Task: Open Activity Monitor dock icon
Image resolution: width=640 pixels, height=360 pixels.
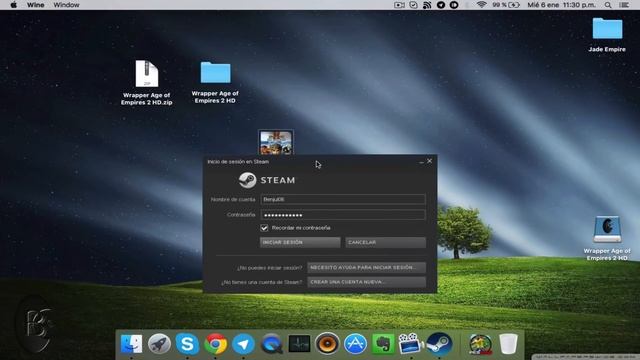Action: [299, 344]
